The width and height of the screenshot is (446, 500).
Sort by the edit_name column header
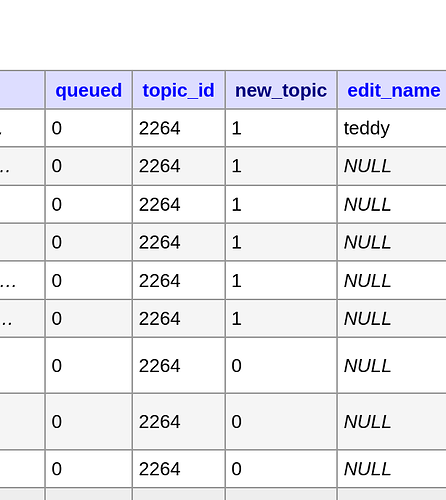pyautogui.click(x=394, y=91)
